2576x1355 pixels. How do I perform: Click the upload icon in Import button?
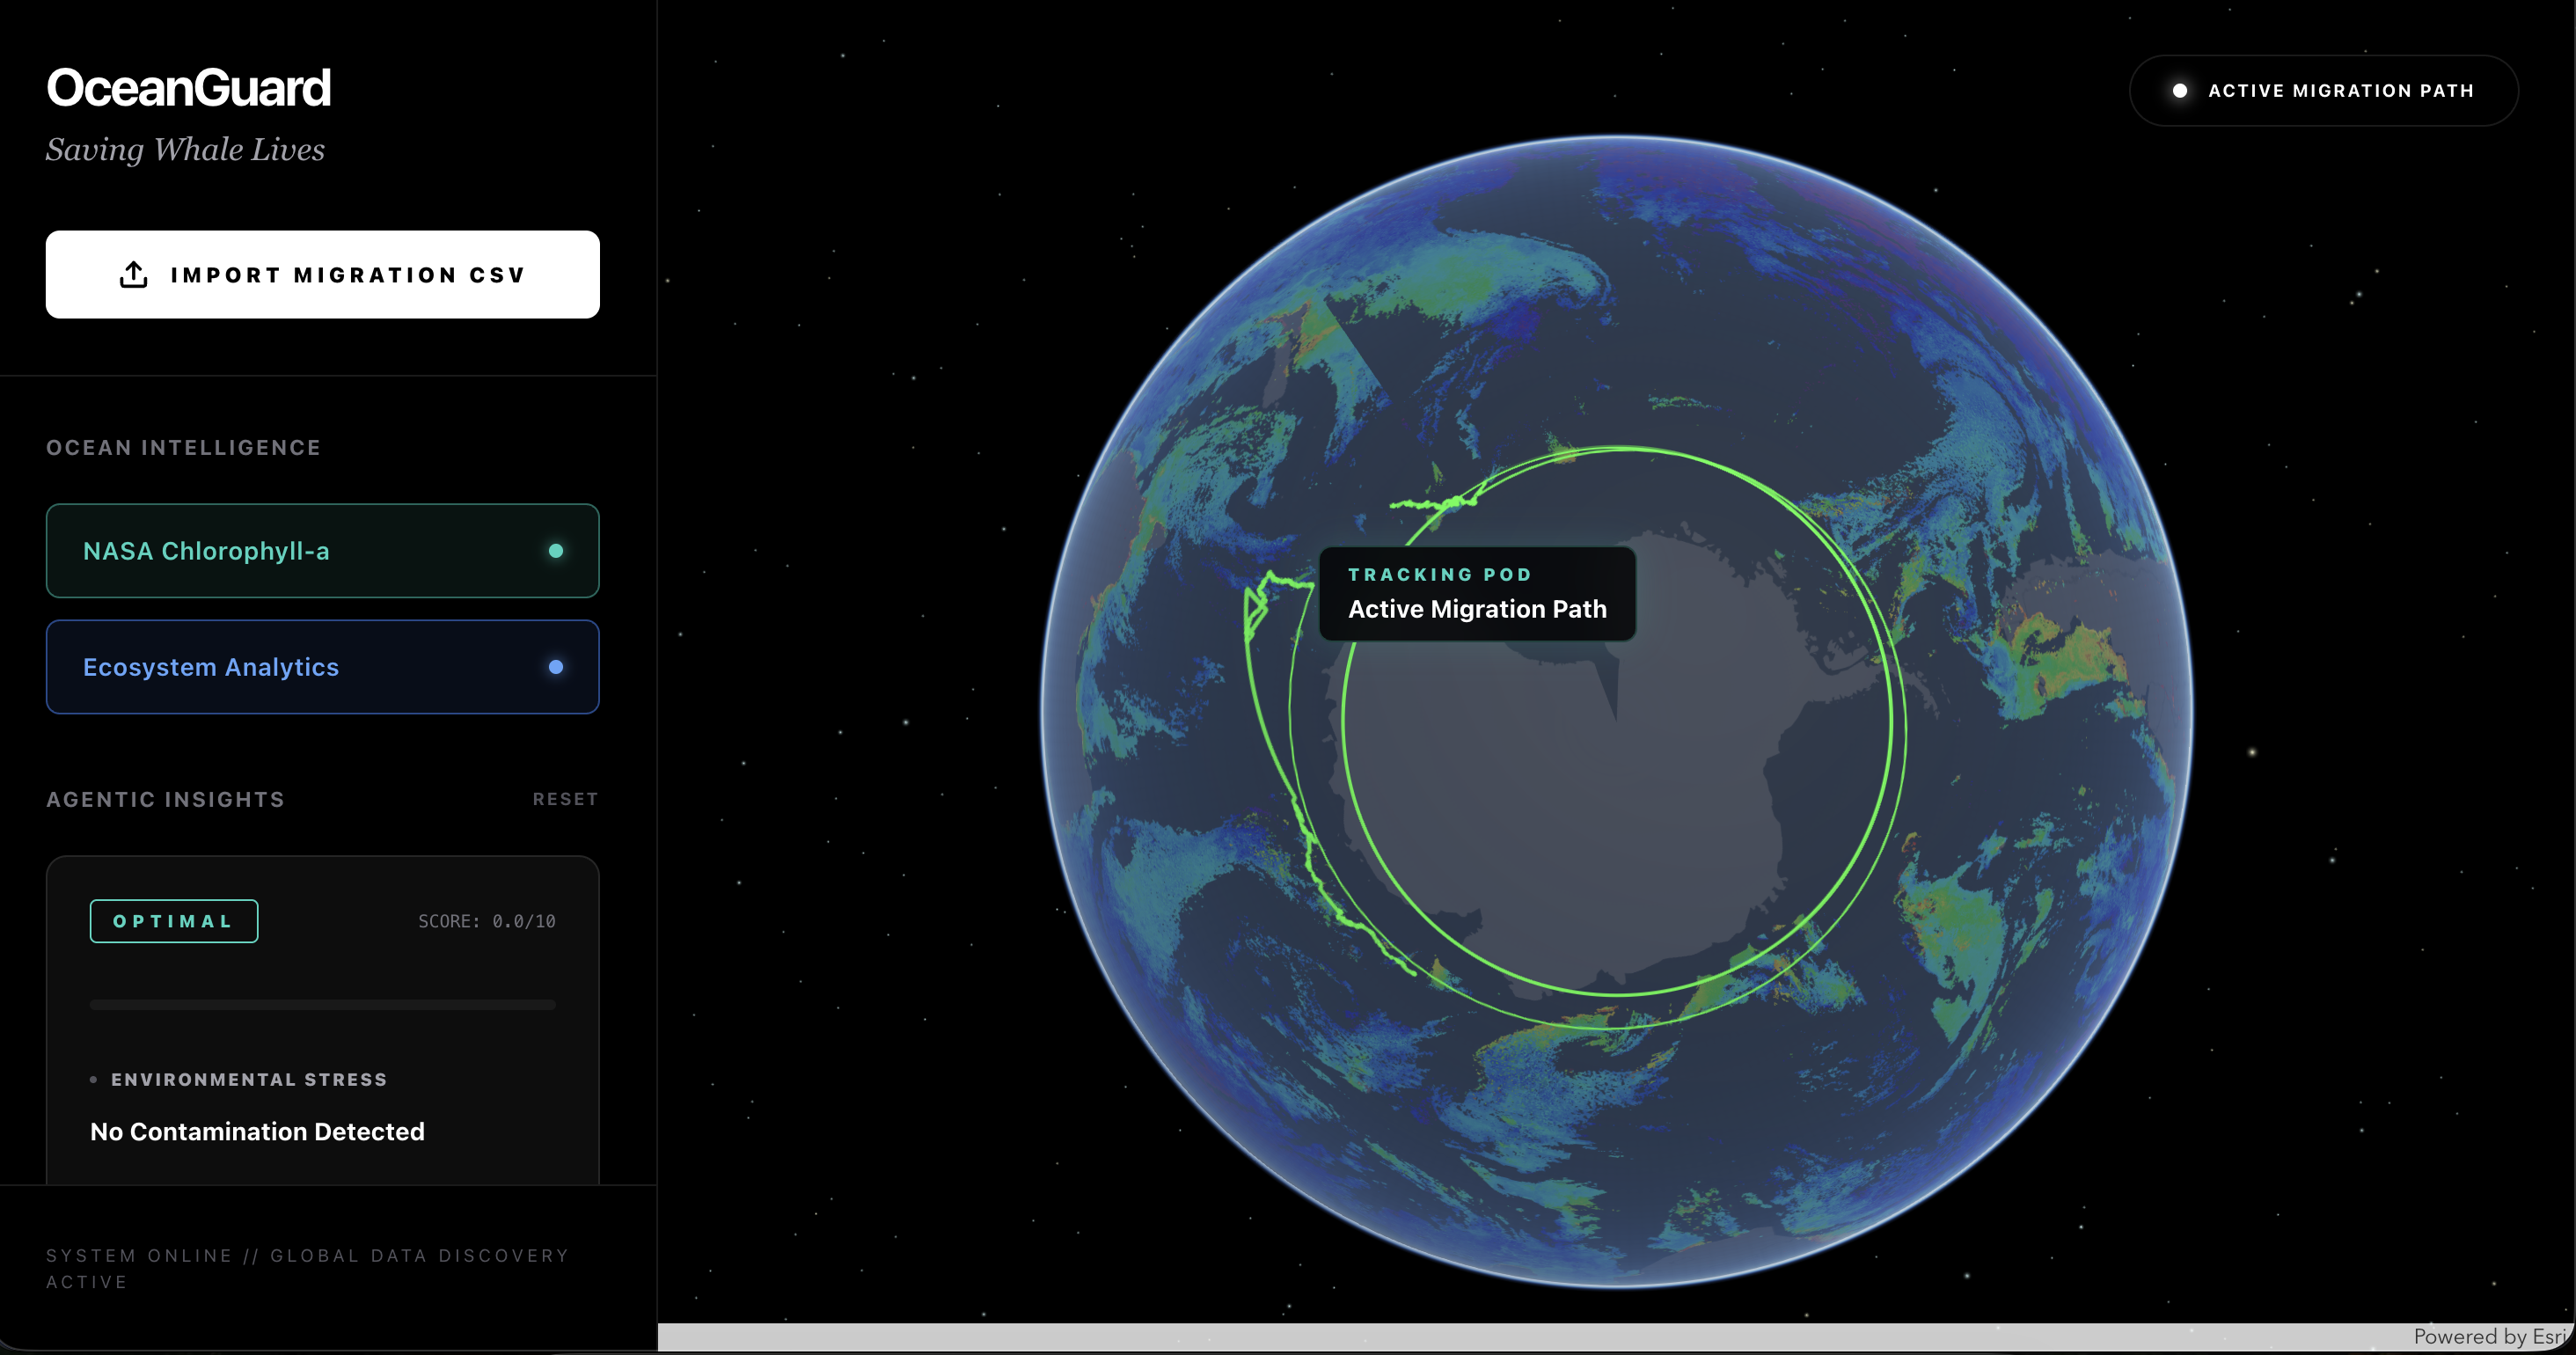[x=134, y=275]
